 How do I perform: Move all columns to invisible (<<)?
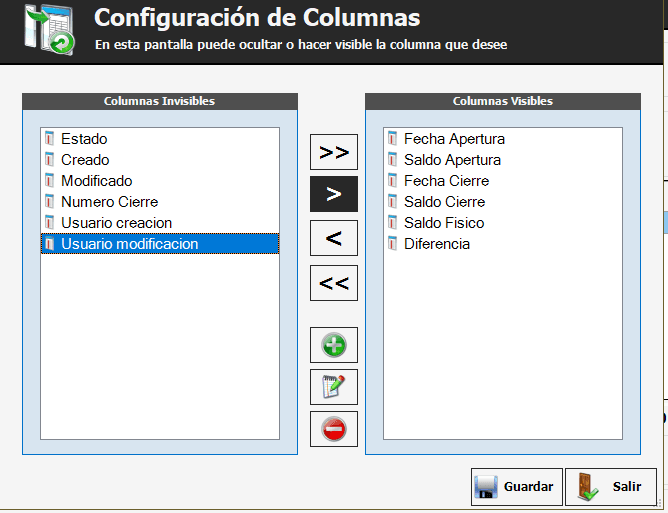tap(333, 283)
